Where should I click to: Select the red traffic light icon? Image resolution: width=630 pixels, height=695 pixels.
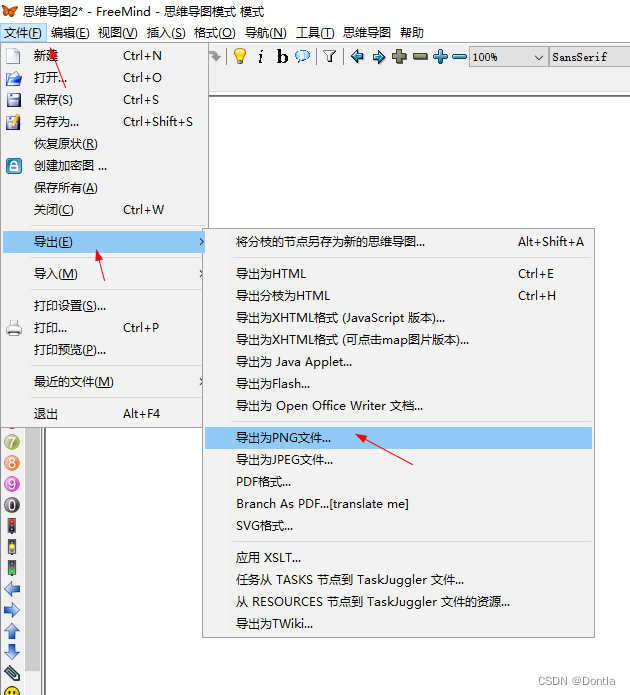click(12, 526)
